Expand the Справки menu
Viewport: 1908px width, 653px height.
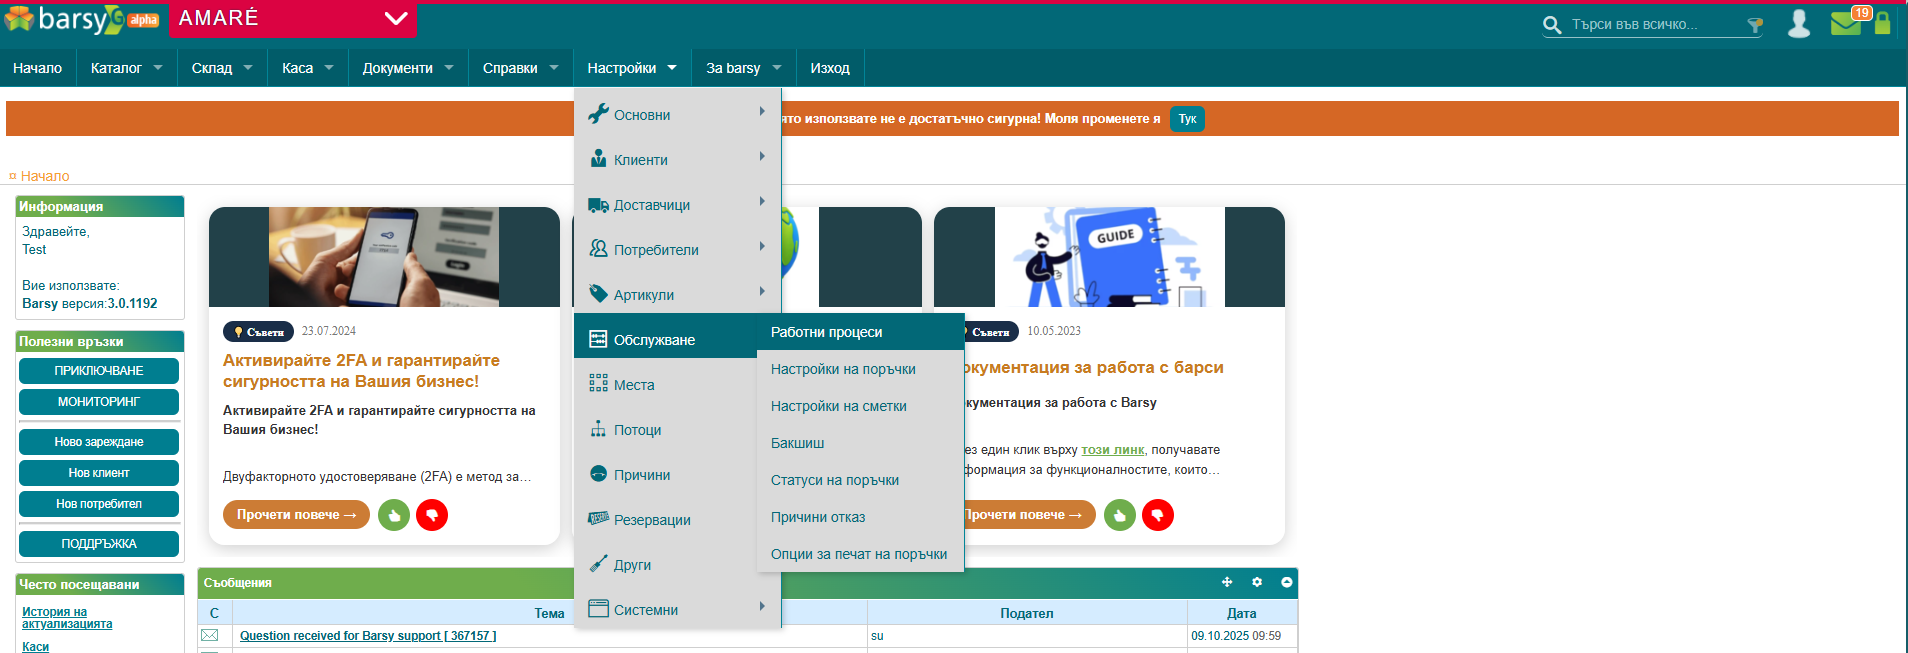[520, 68]
